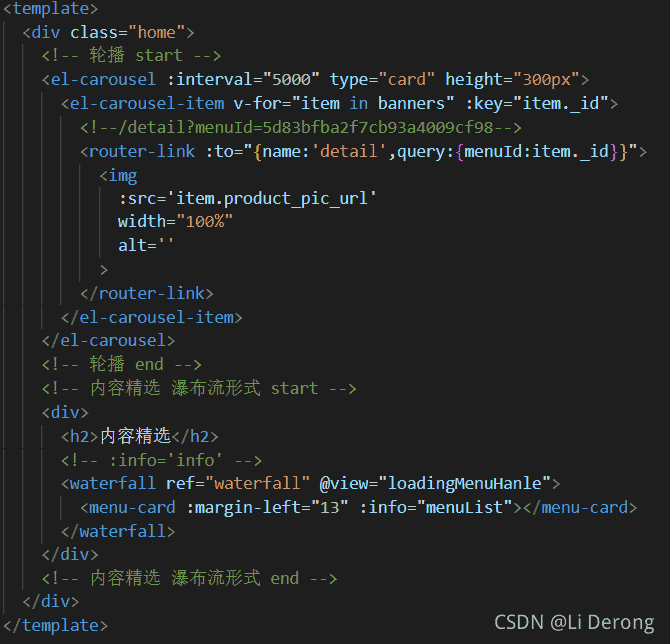The width and height of the screenshot is (670, 644).
Task: Click the opening template tag
Action: click(50, 9)
